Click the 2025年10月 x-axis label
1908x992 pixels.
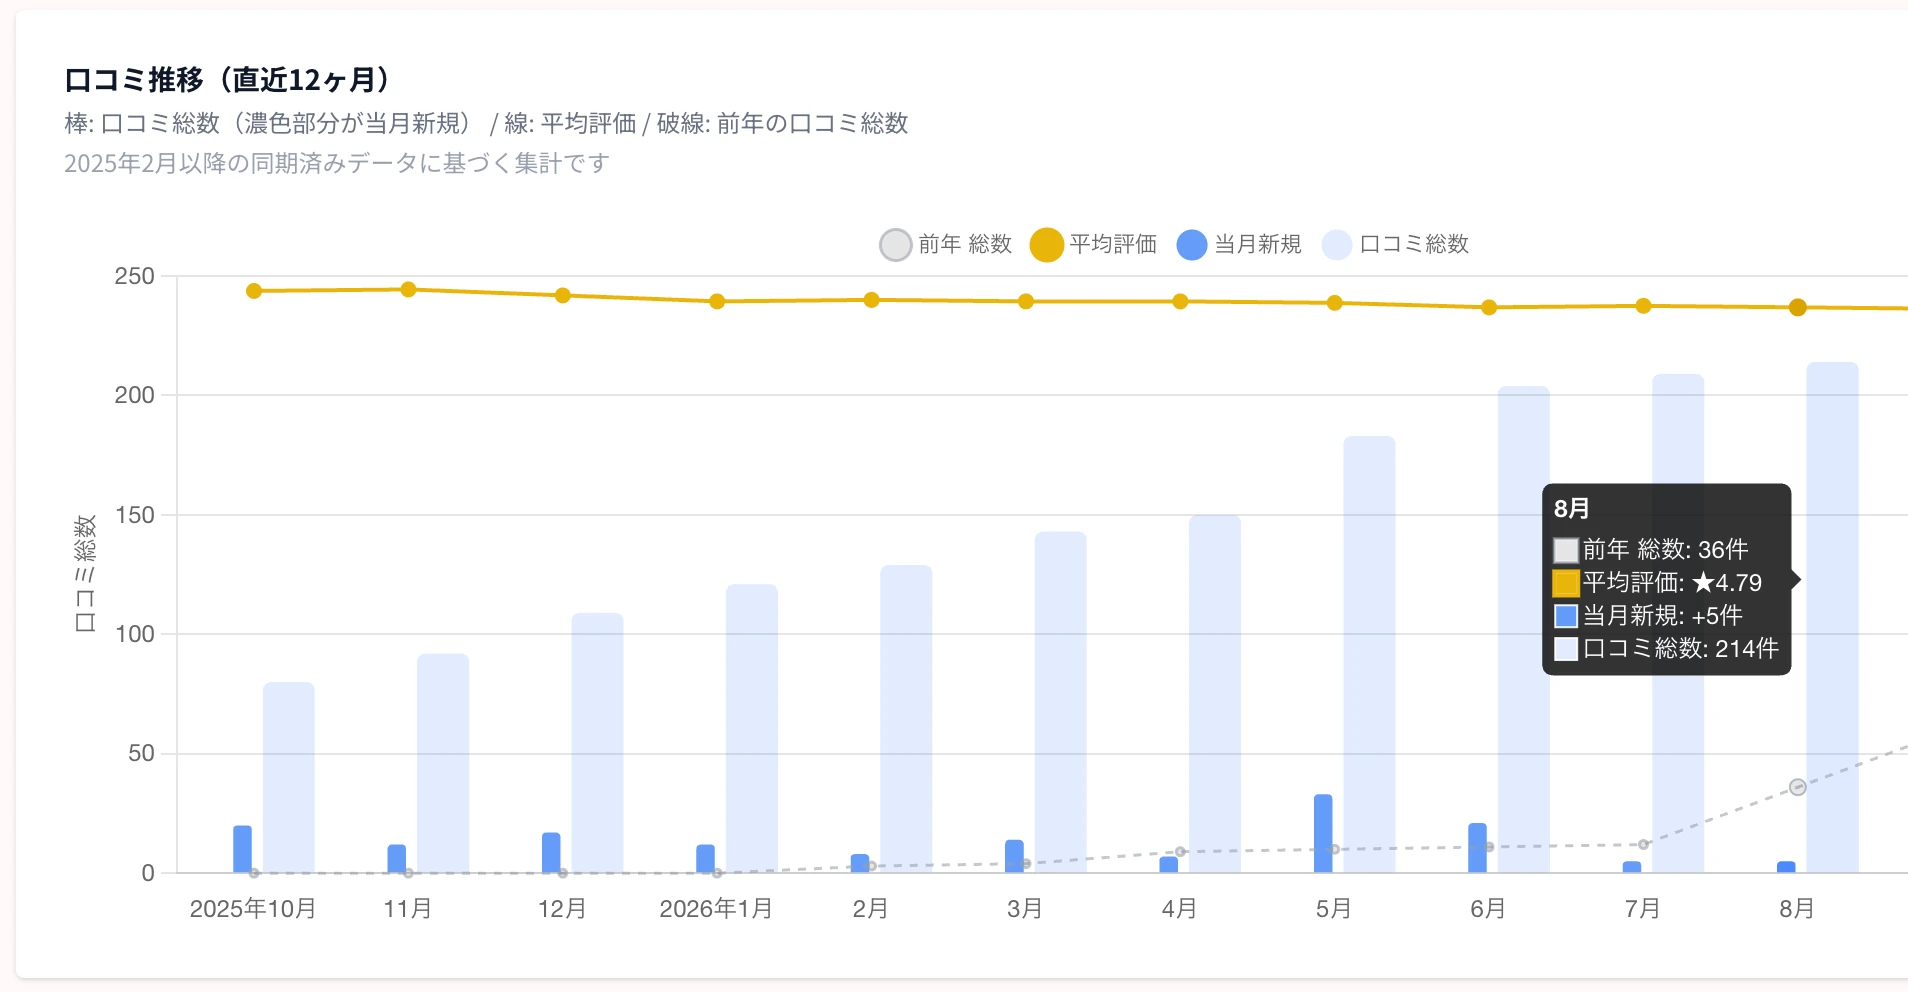[x=253, y=908]
